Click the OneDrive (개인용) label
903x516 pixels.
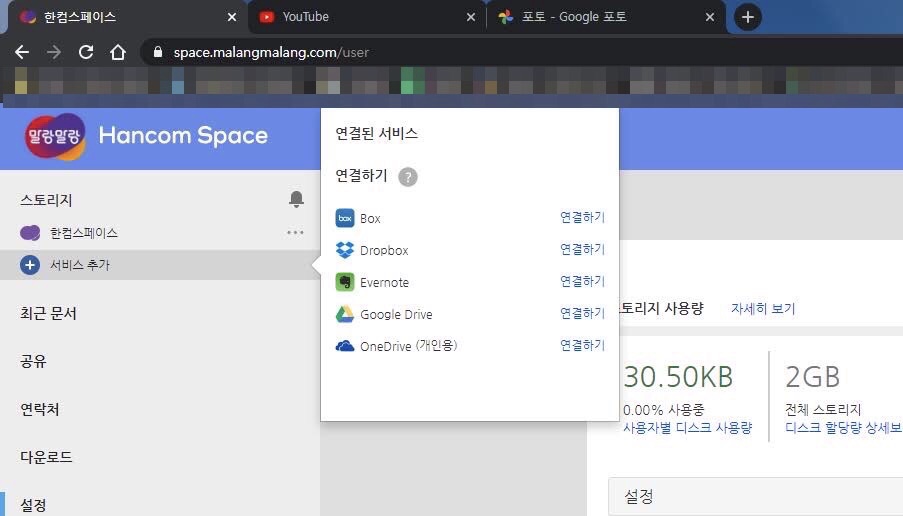coord(408,346)
